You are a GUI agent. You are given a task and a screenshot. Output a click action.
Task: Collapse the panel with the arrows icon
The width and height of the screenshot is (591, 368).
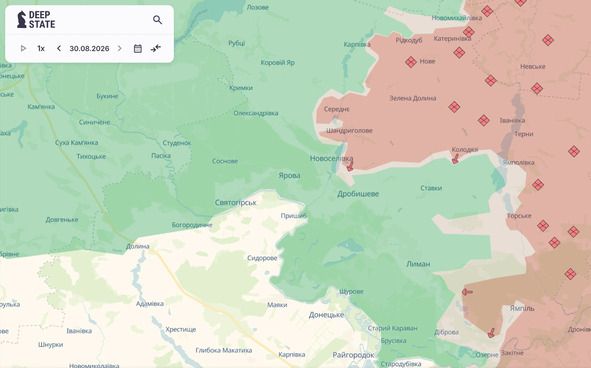click(156, 48)
